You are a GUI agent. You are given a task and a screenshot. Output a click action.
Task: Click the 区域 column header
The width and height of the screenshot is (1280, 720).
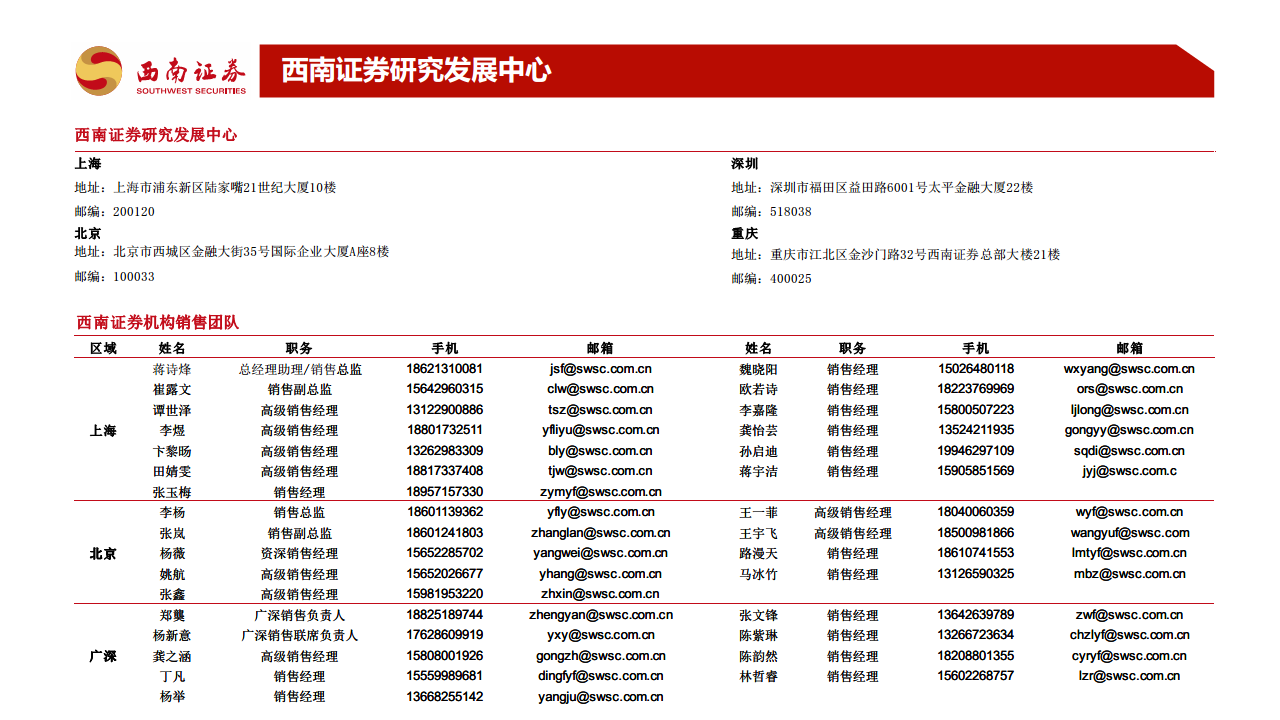pos(103,348)
